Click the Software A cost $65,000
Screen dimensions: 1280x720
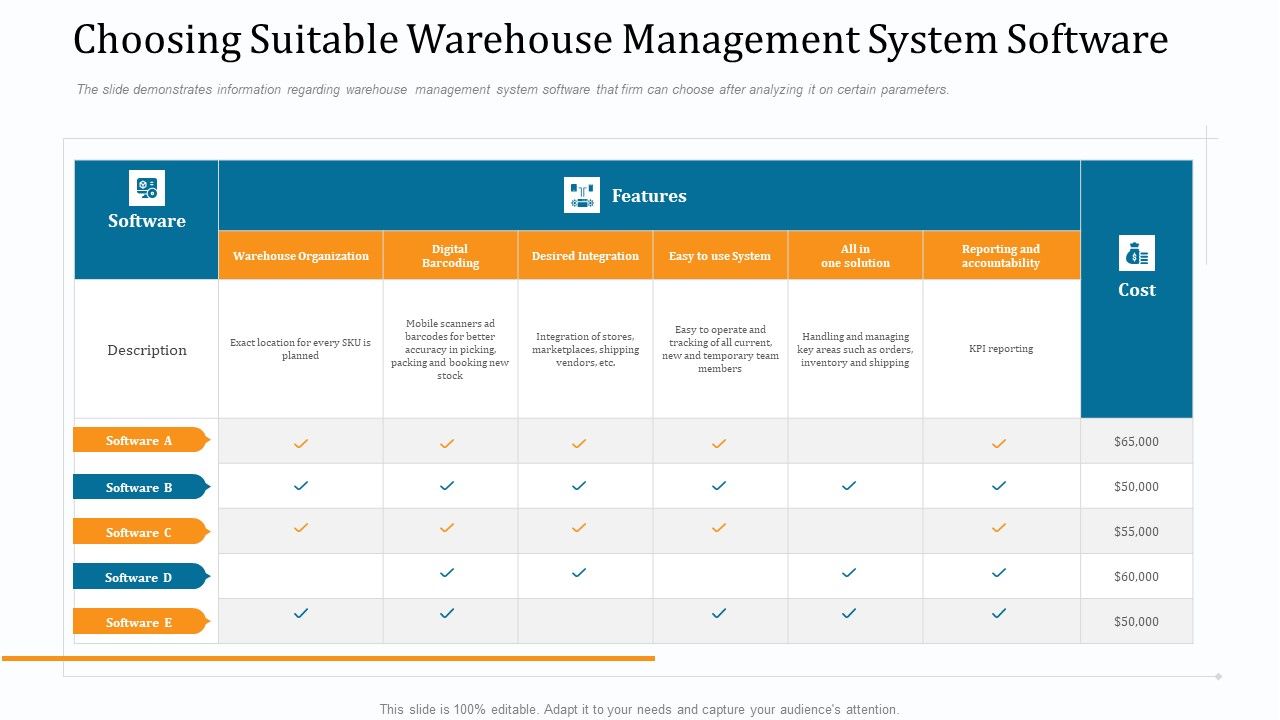coord(1136,441)
